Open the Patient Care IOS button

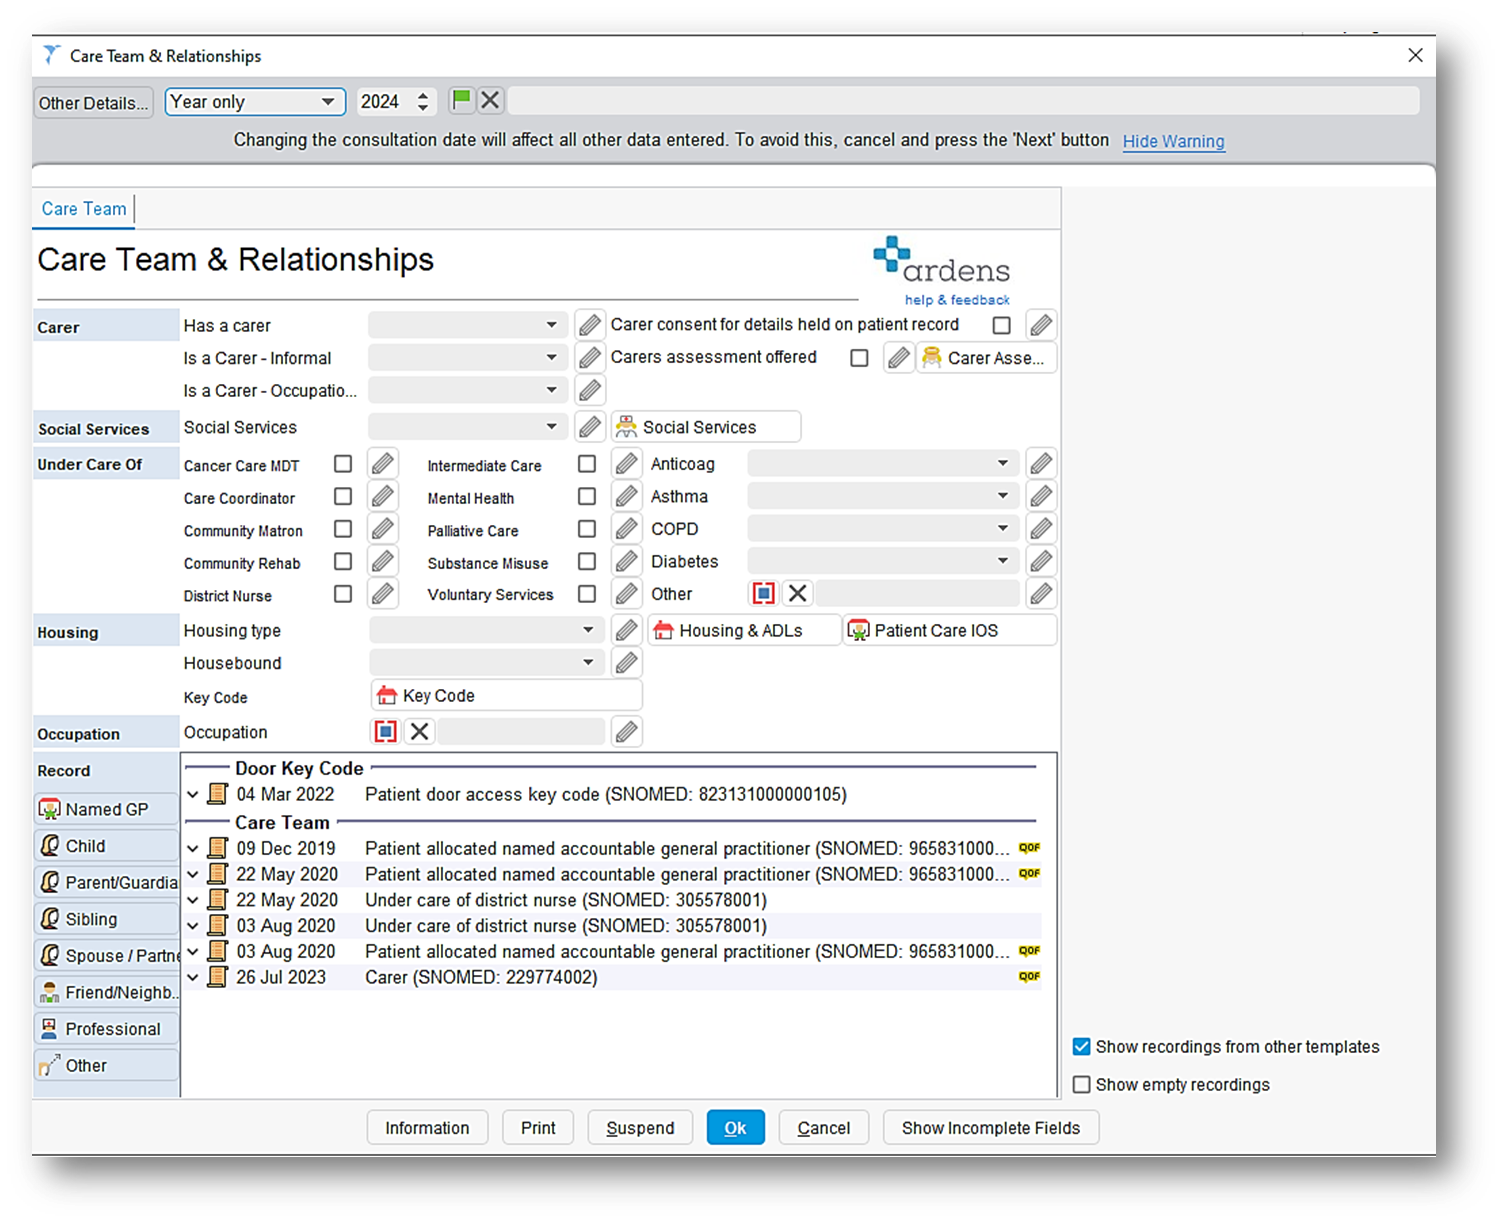pos(950,630)
